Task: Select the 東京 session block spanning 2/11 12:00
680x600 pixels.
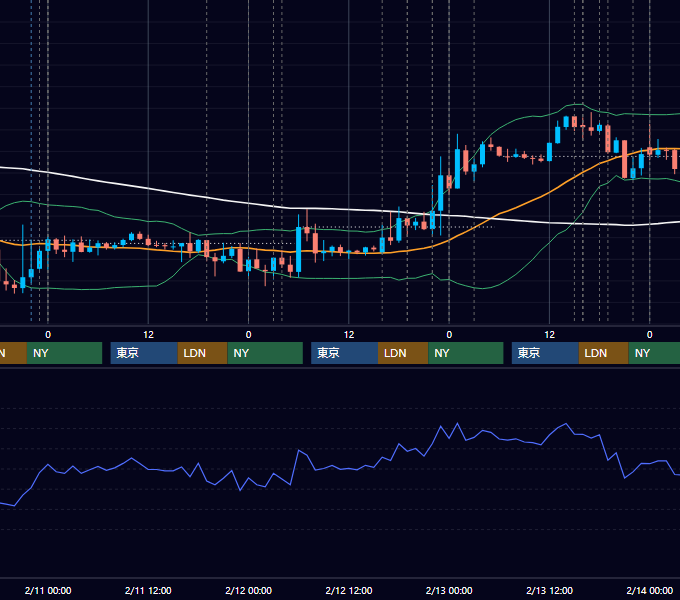Action: (x=144, y=353)
